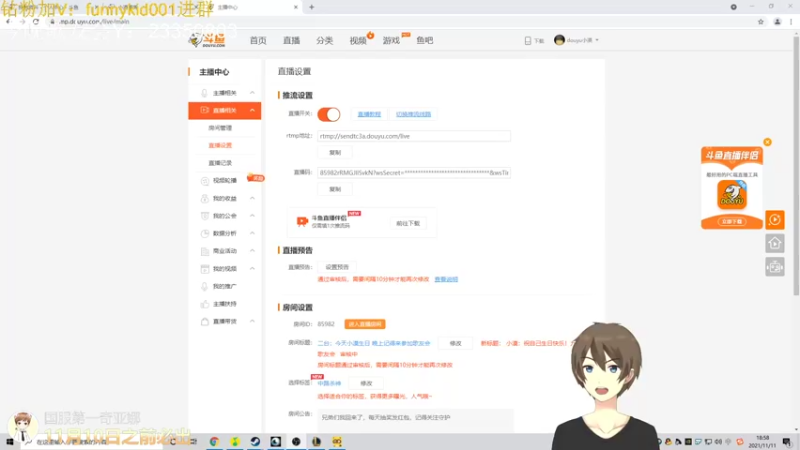Click the 我的公会 shield icon
Image resolution: width=800 pixels, height=450 pixels.
[205, 216]
